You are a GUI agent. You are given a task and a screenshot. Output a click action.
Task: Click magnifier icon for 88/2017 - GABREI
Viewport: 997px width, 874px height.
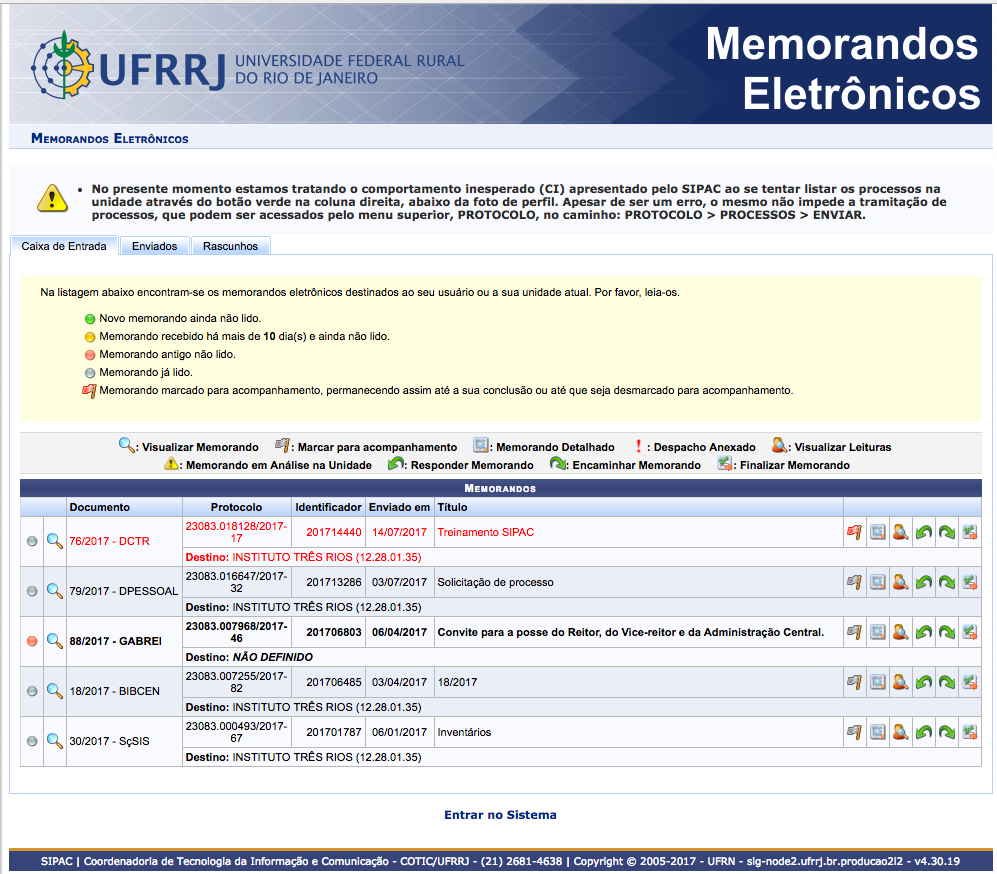click(54, 641)
